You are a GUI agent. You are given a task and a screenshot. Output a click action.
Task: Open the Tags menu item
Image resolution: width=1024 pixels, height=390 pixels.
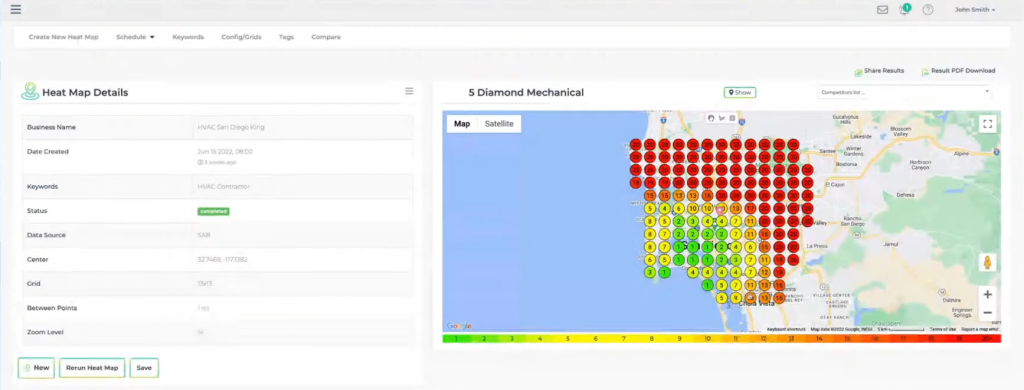tap(286, 37)
